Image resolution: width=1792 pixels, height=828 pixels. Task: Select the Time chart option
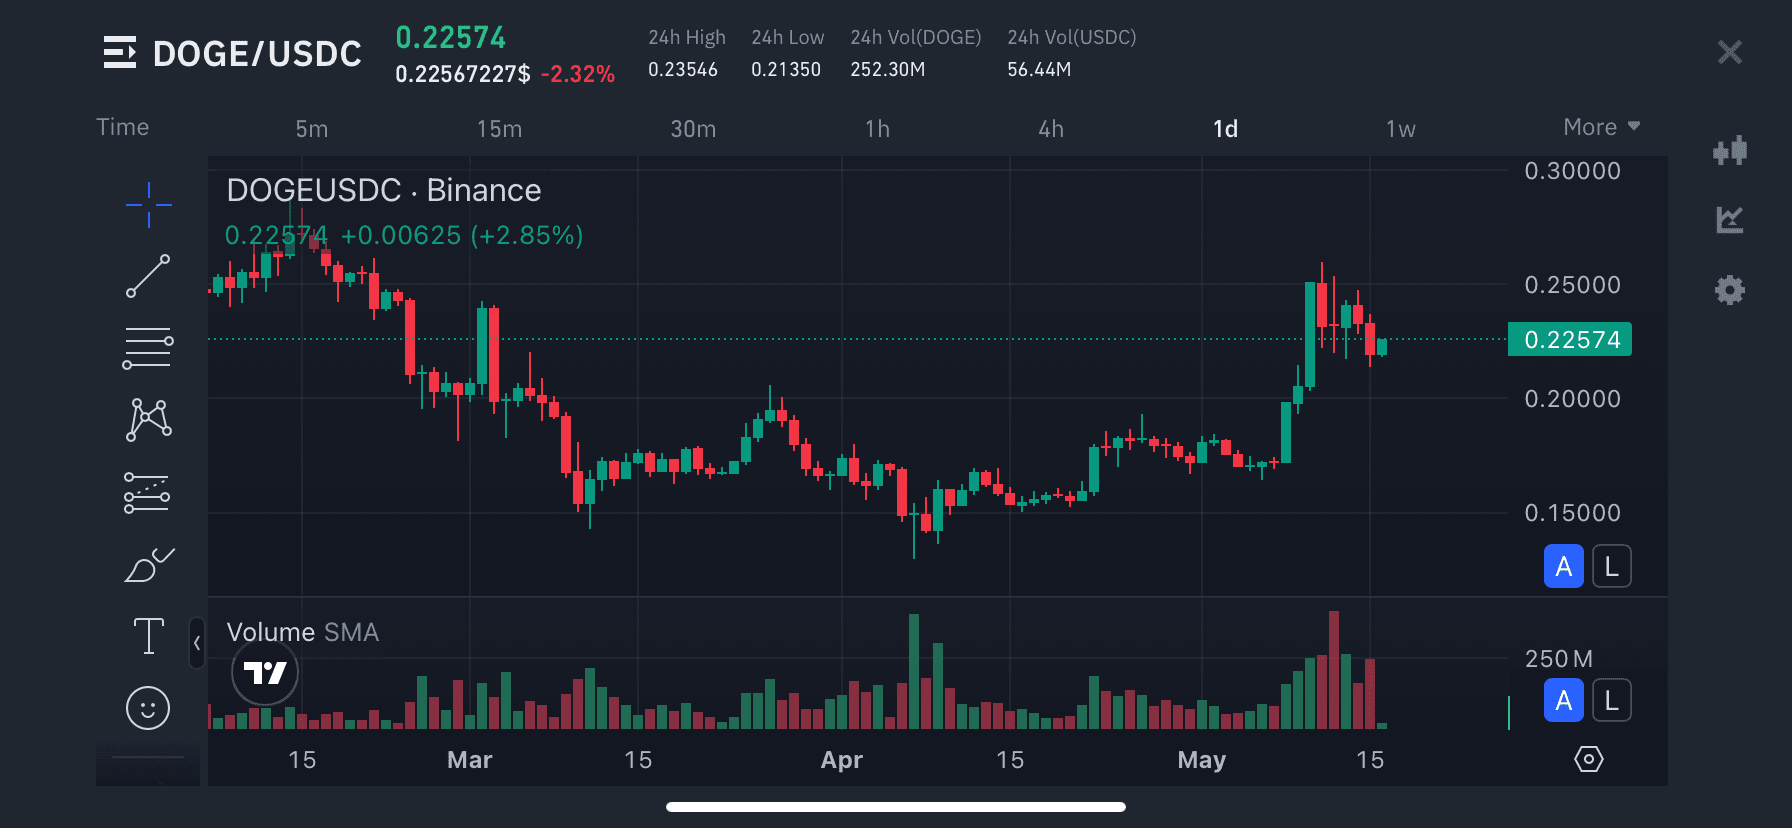click(x=122, y=127)
